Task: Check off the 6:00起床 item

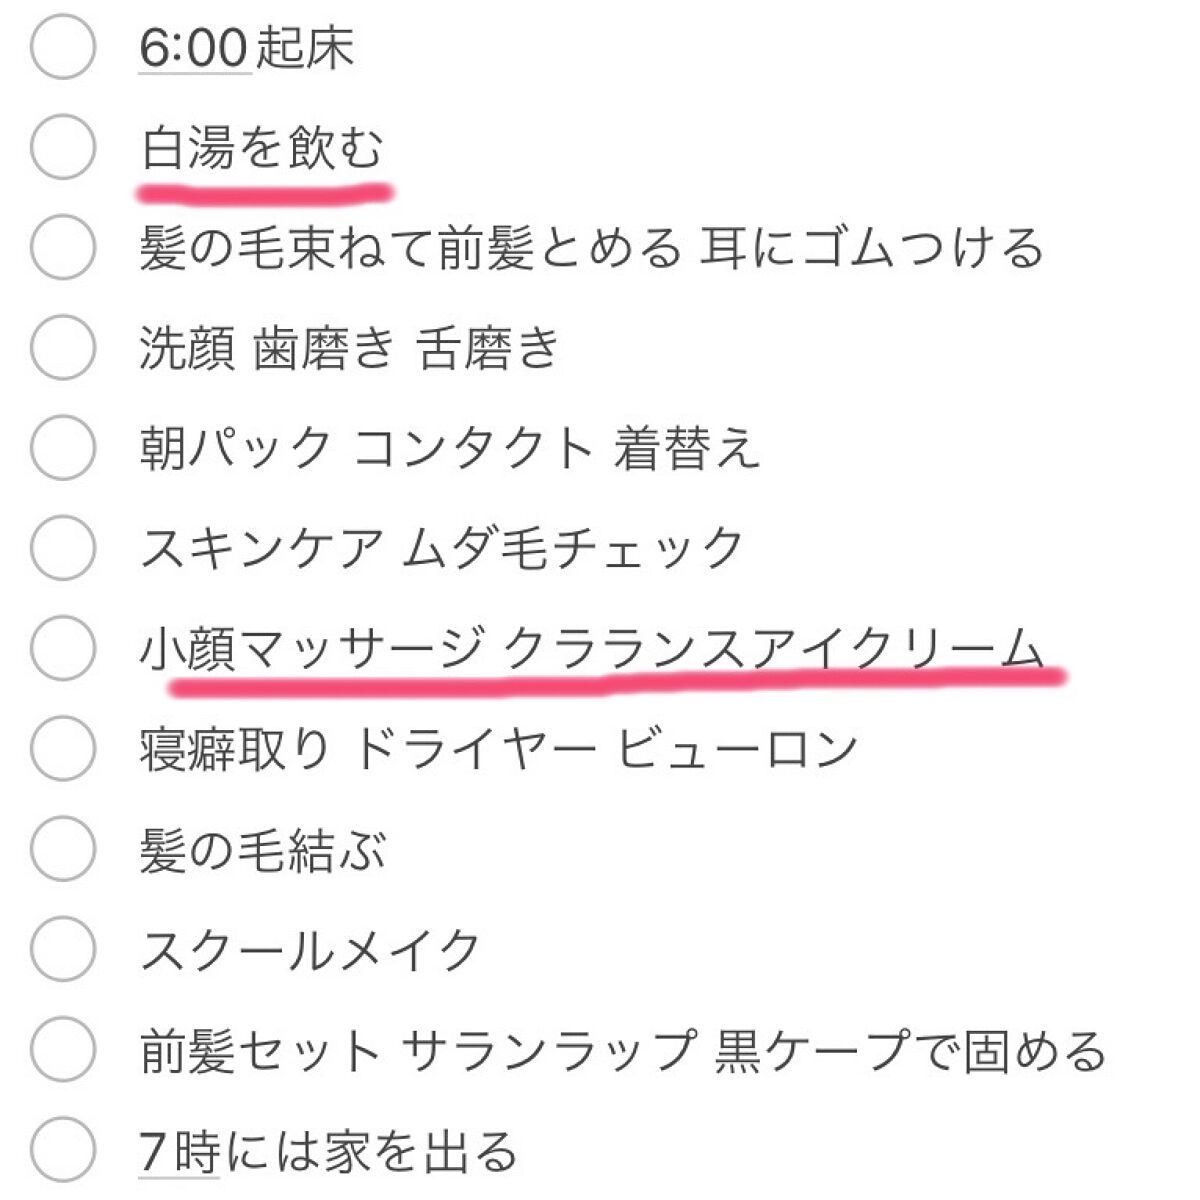Action: (x=63, y=48)
